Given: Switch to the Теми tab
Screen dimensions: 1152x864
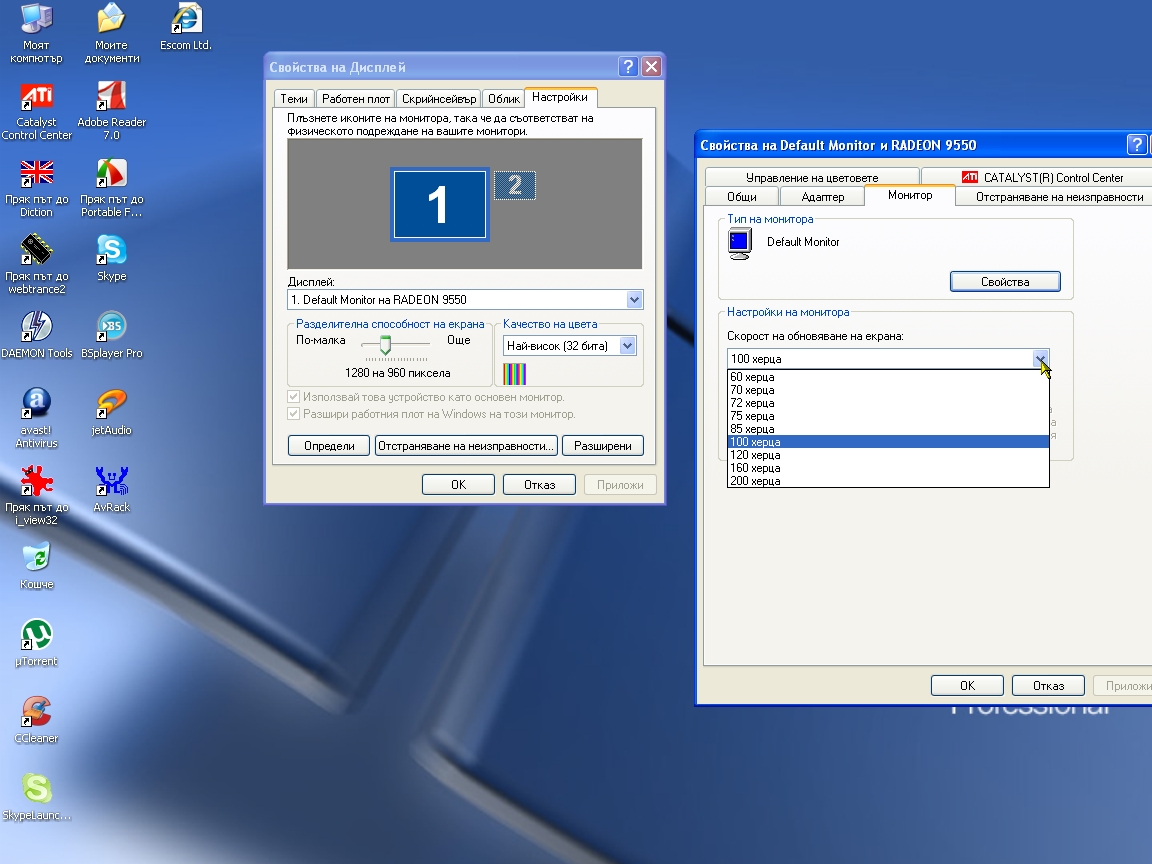Looking at the screenshot, I should click(294, 98).
